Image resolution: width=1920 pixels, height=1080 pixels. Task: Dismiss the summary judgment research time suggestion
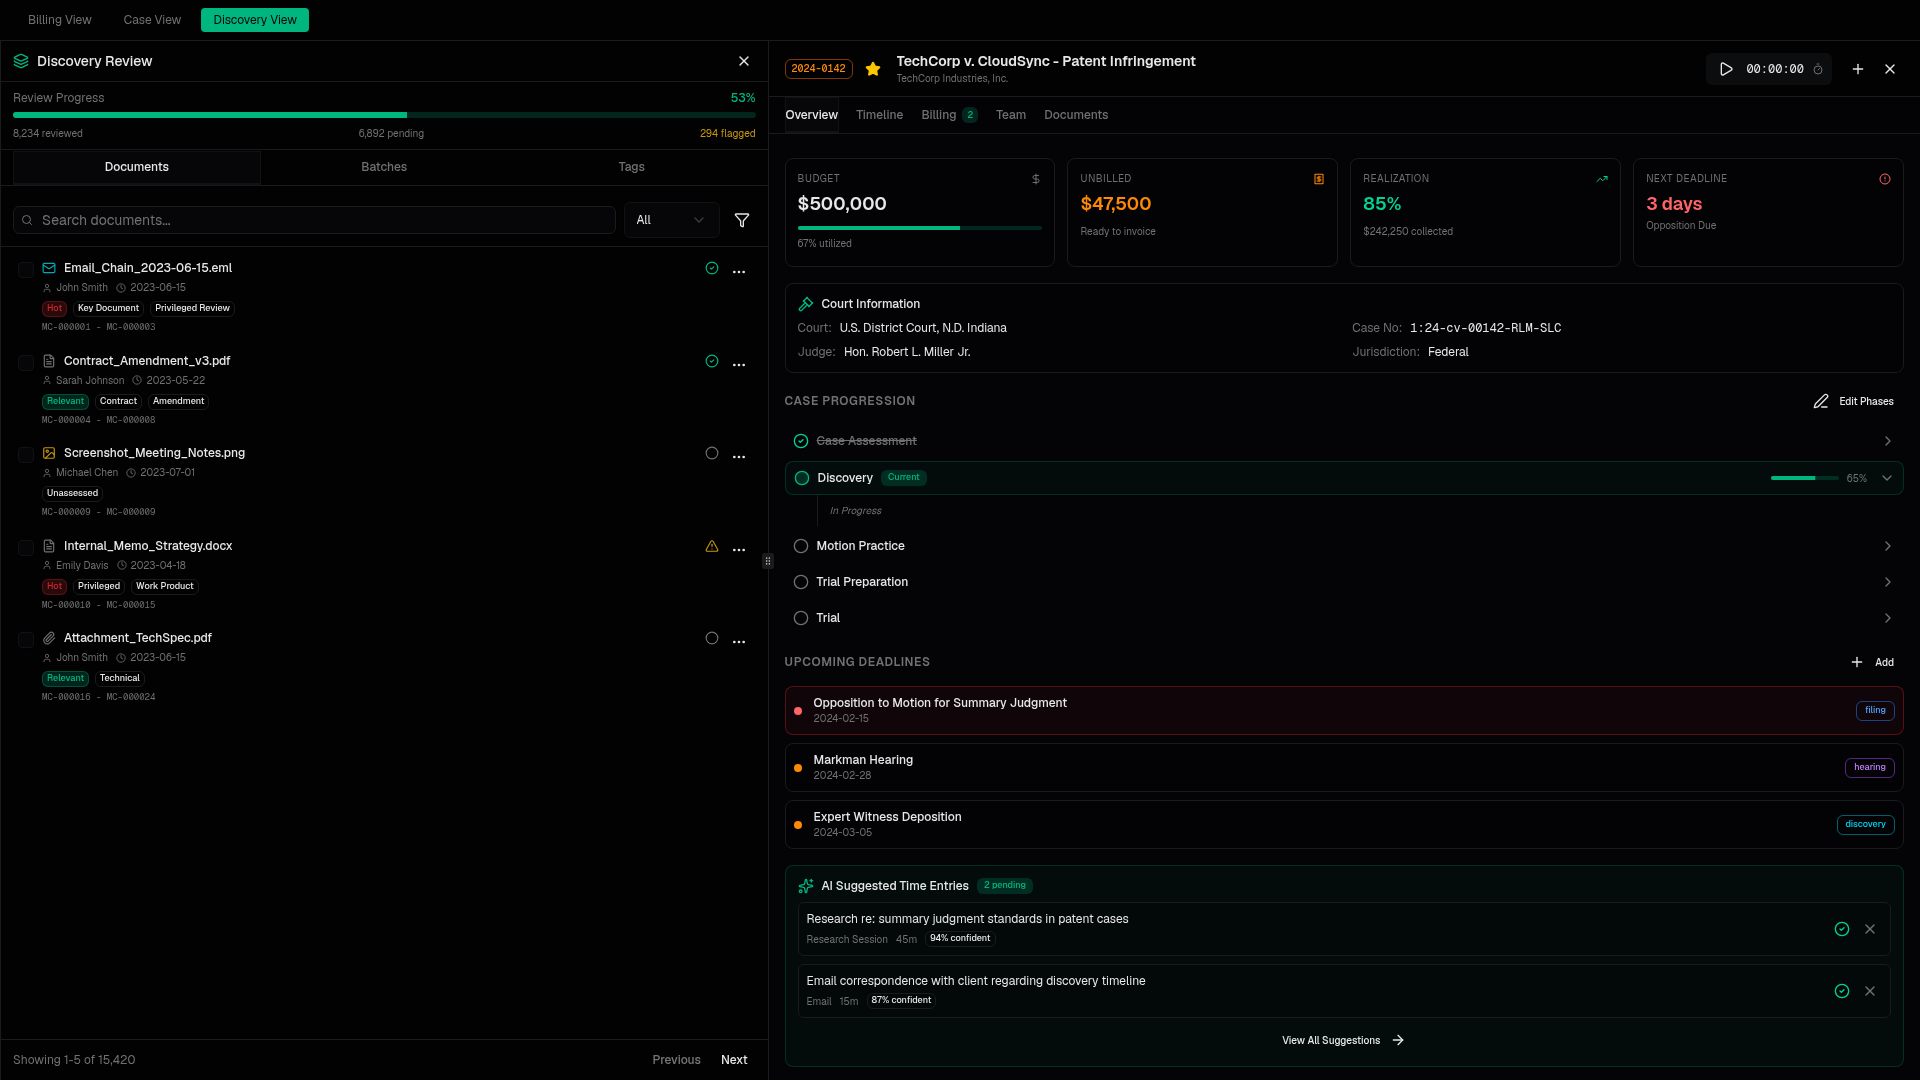pos(1870,929)
